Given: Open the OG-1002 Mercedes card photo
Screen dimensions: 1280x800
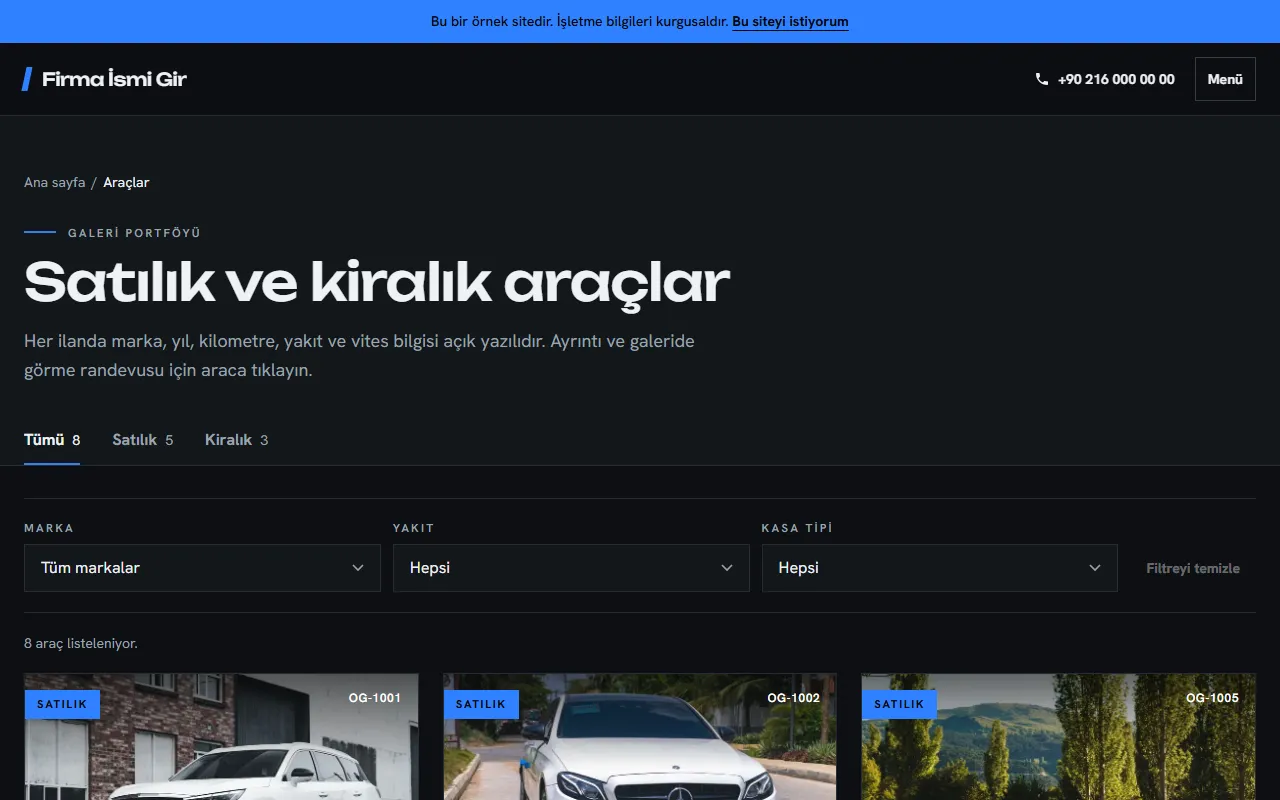Looking at the screenshot, I should (640, 737).
